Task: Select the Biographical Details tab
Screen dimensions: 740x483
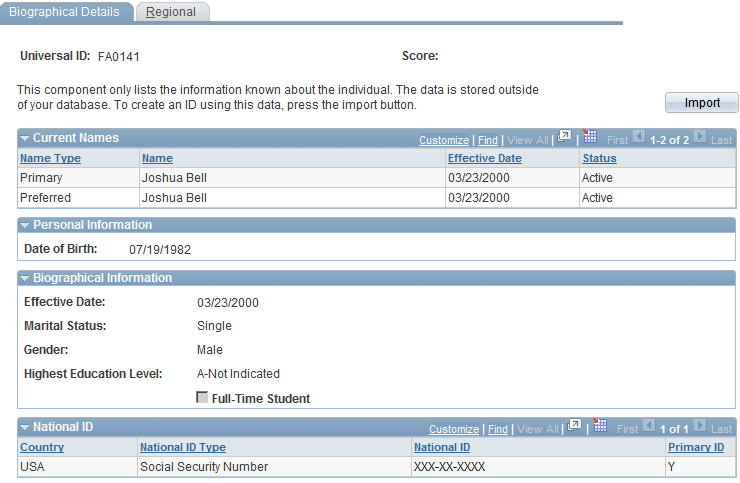Action: pos(66,12)
